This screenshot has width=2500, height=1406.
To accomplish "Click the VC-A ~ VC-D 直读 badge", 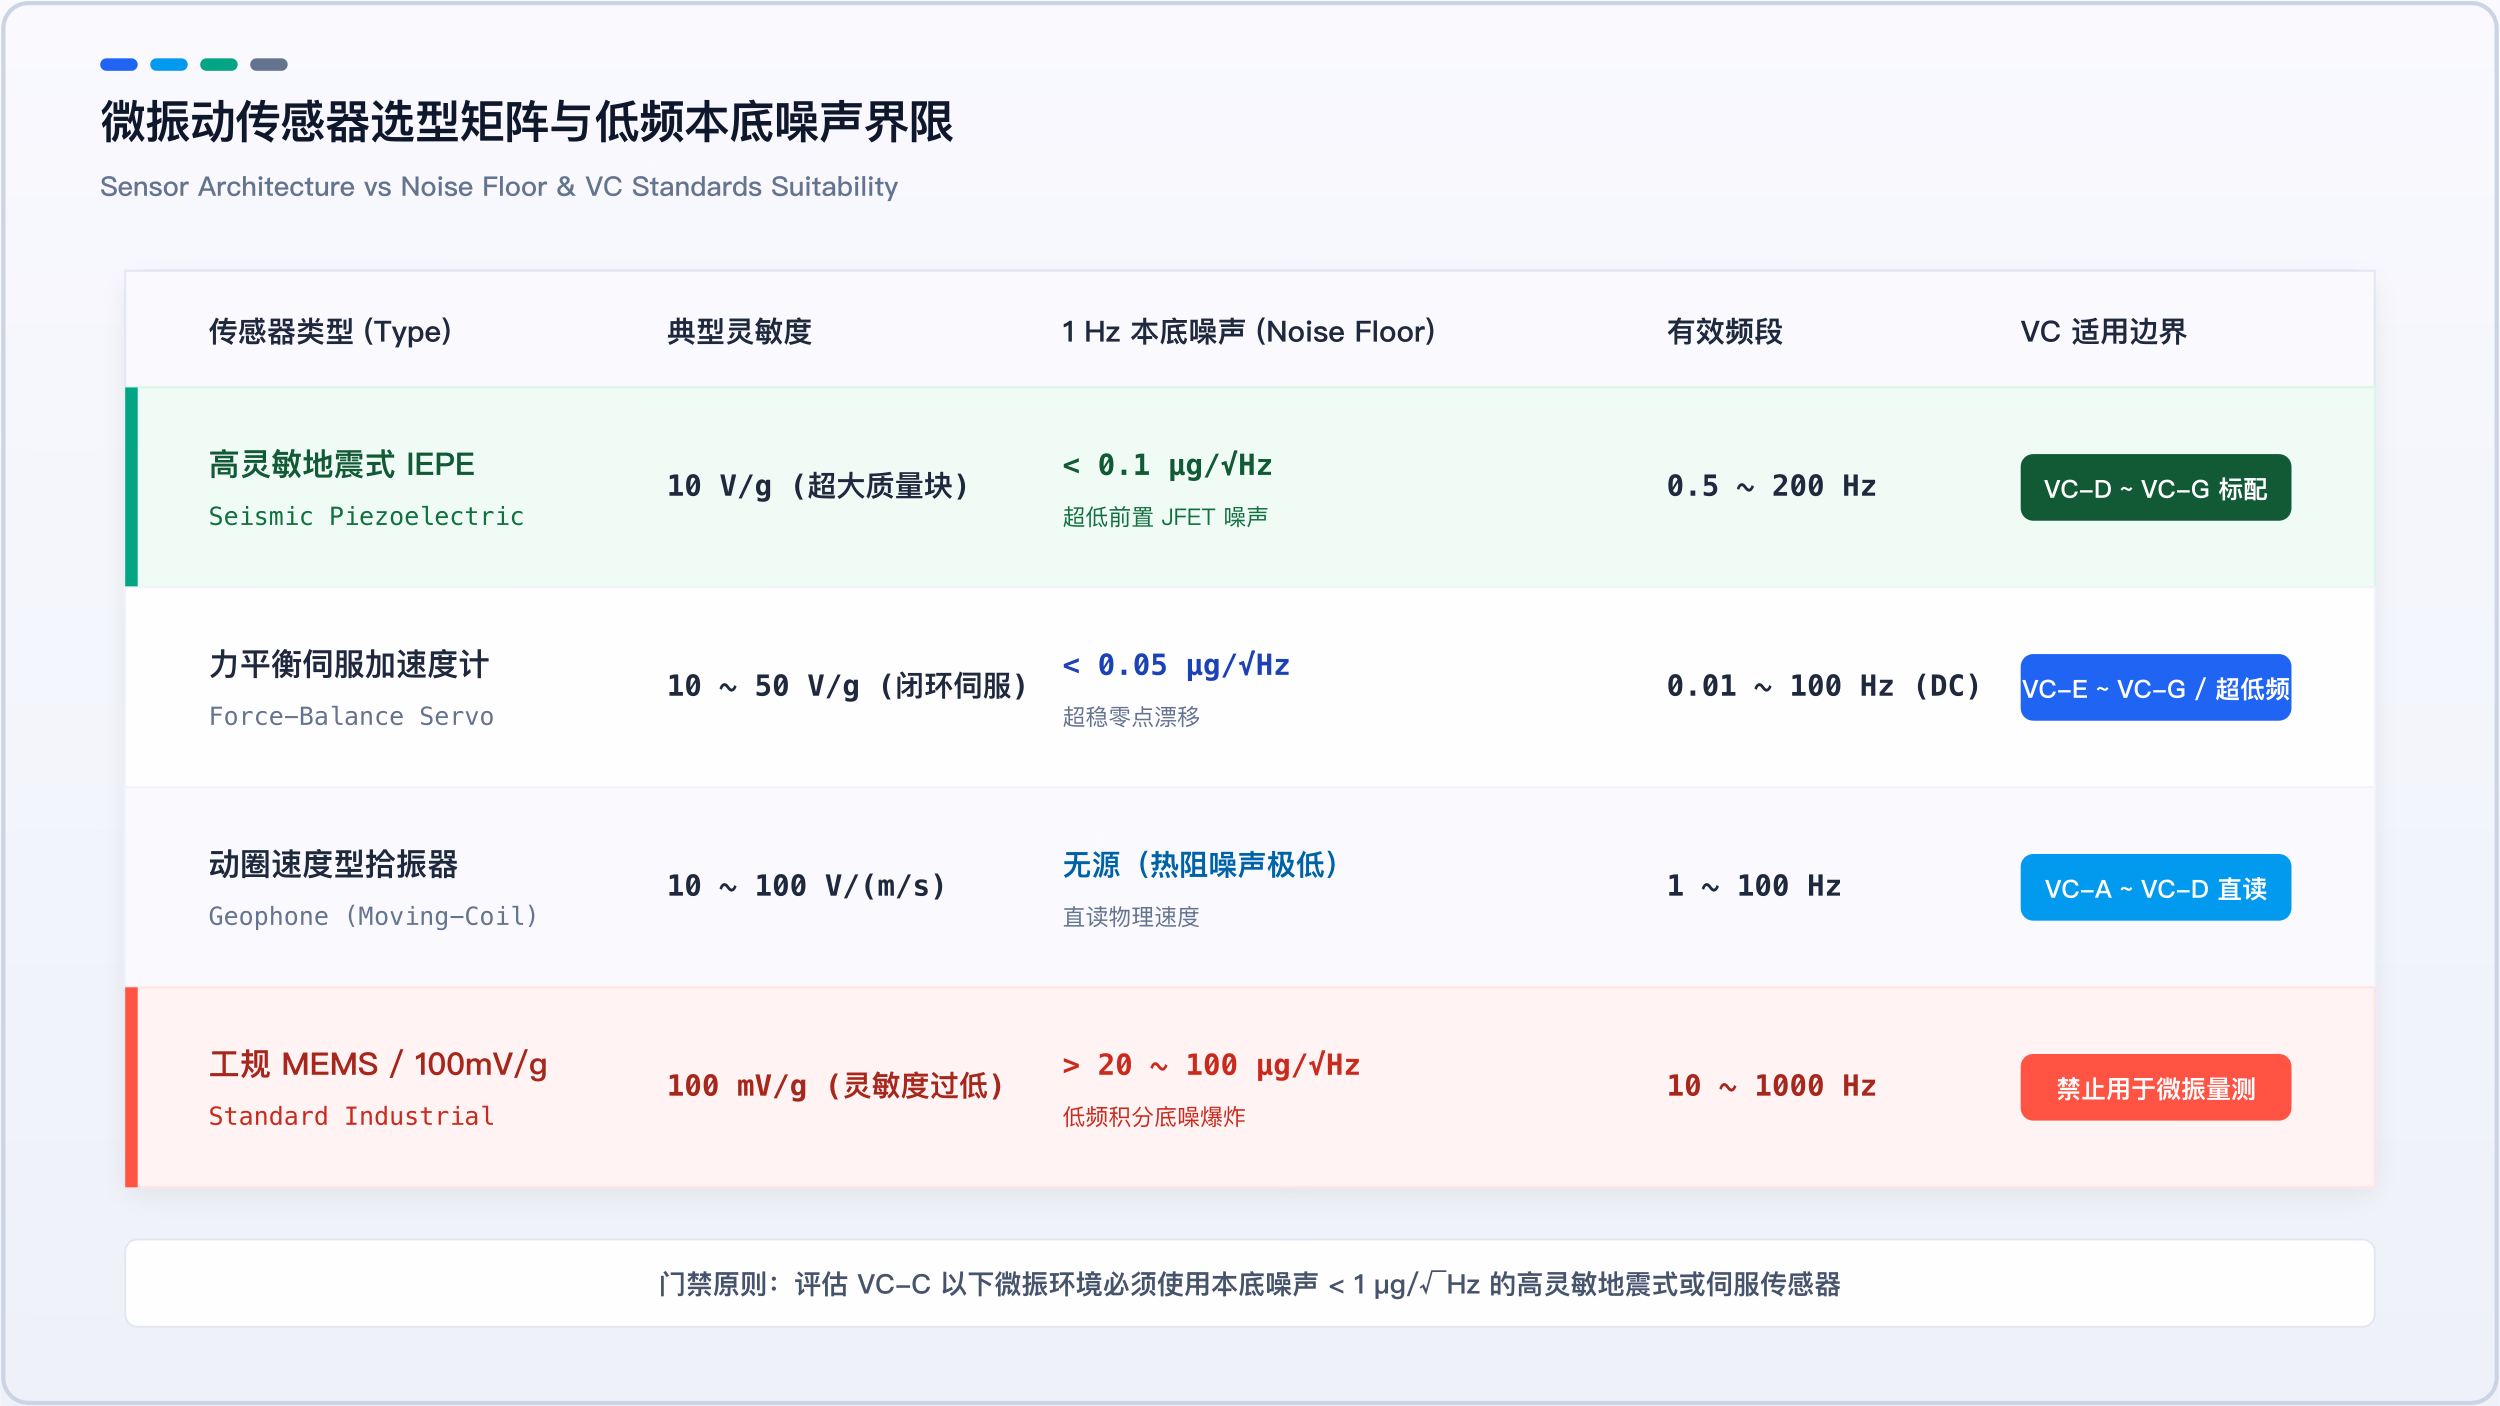I will pyautogui.click(x=2155, y=888).
